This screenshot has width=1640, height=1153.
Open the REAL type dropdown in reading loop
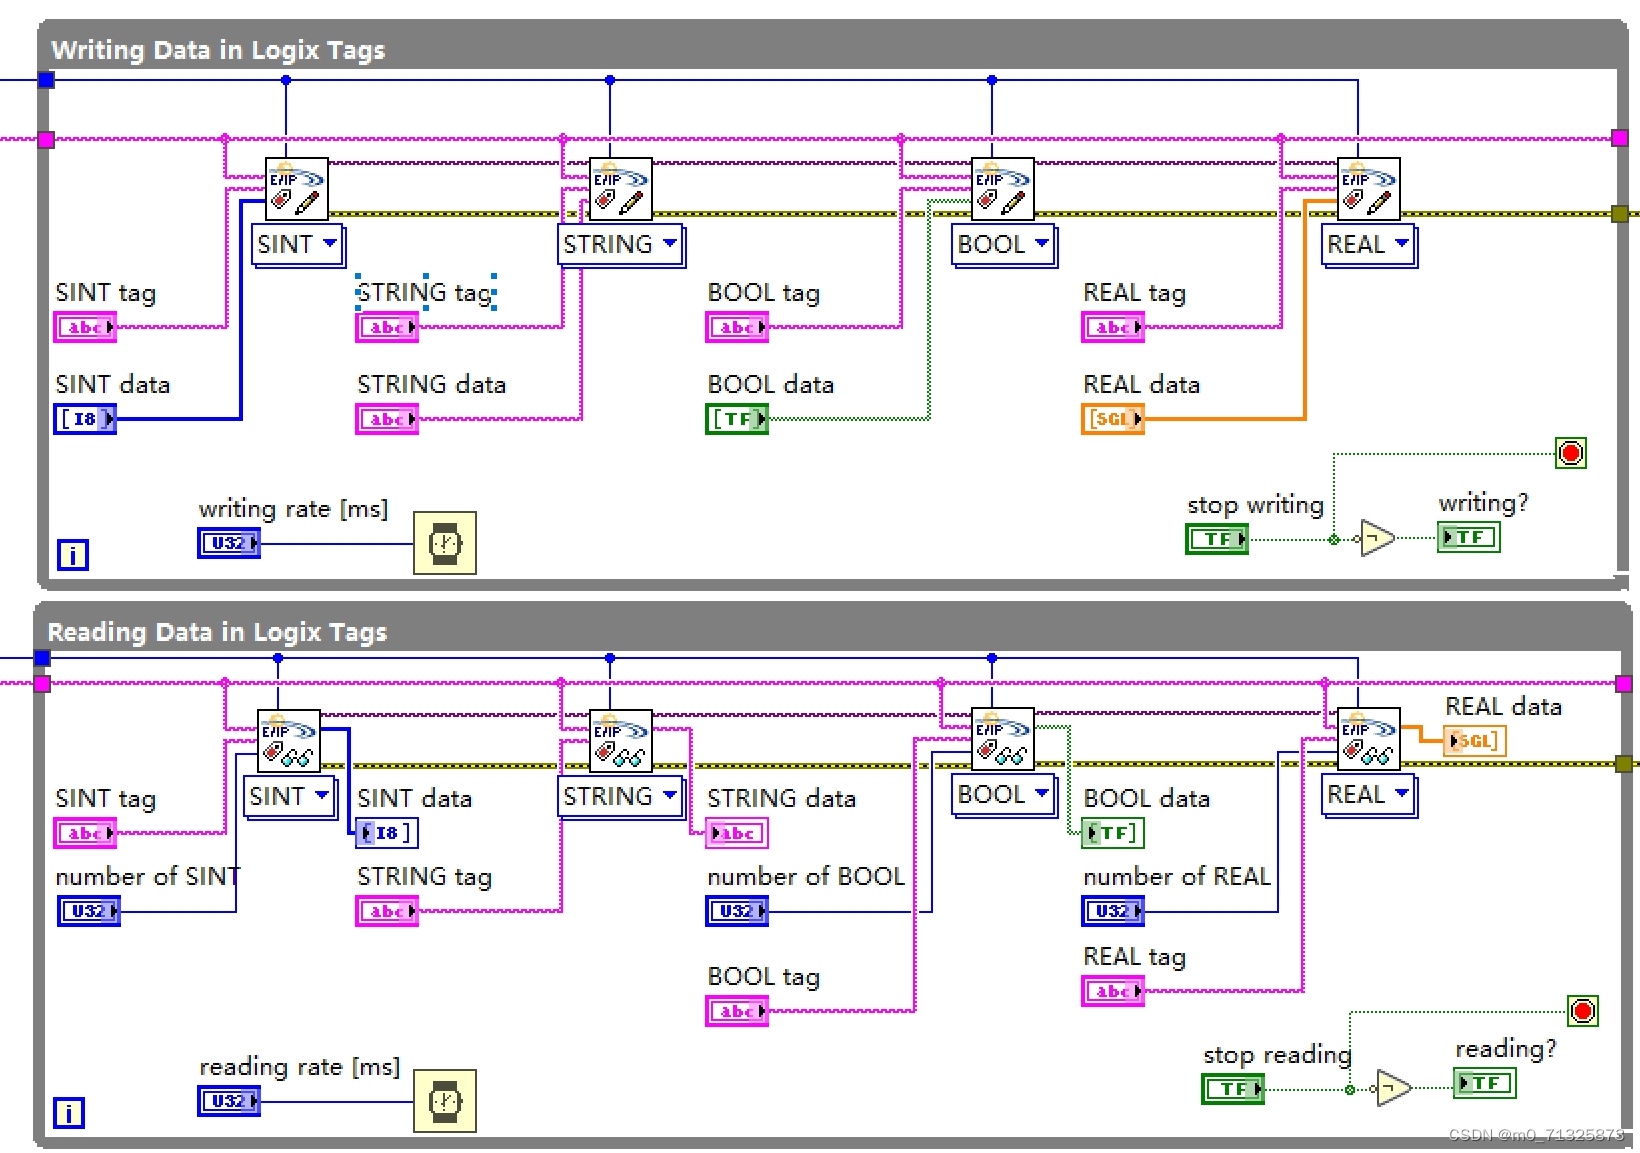(1368, 795)
